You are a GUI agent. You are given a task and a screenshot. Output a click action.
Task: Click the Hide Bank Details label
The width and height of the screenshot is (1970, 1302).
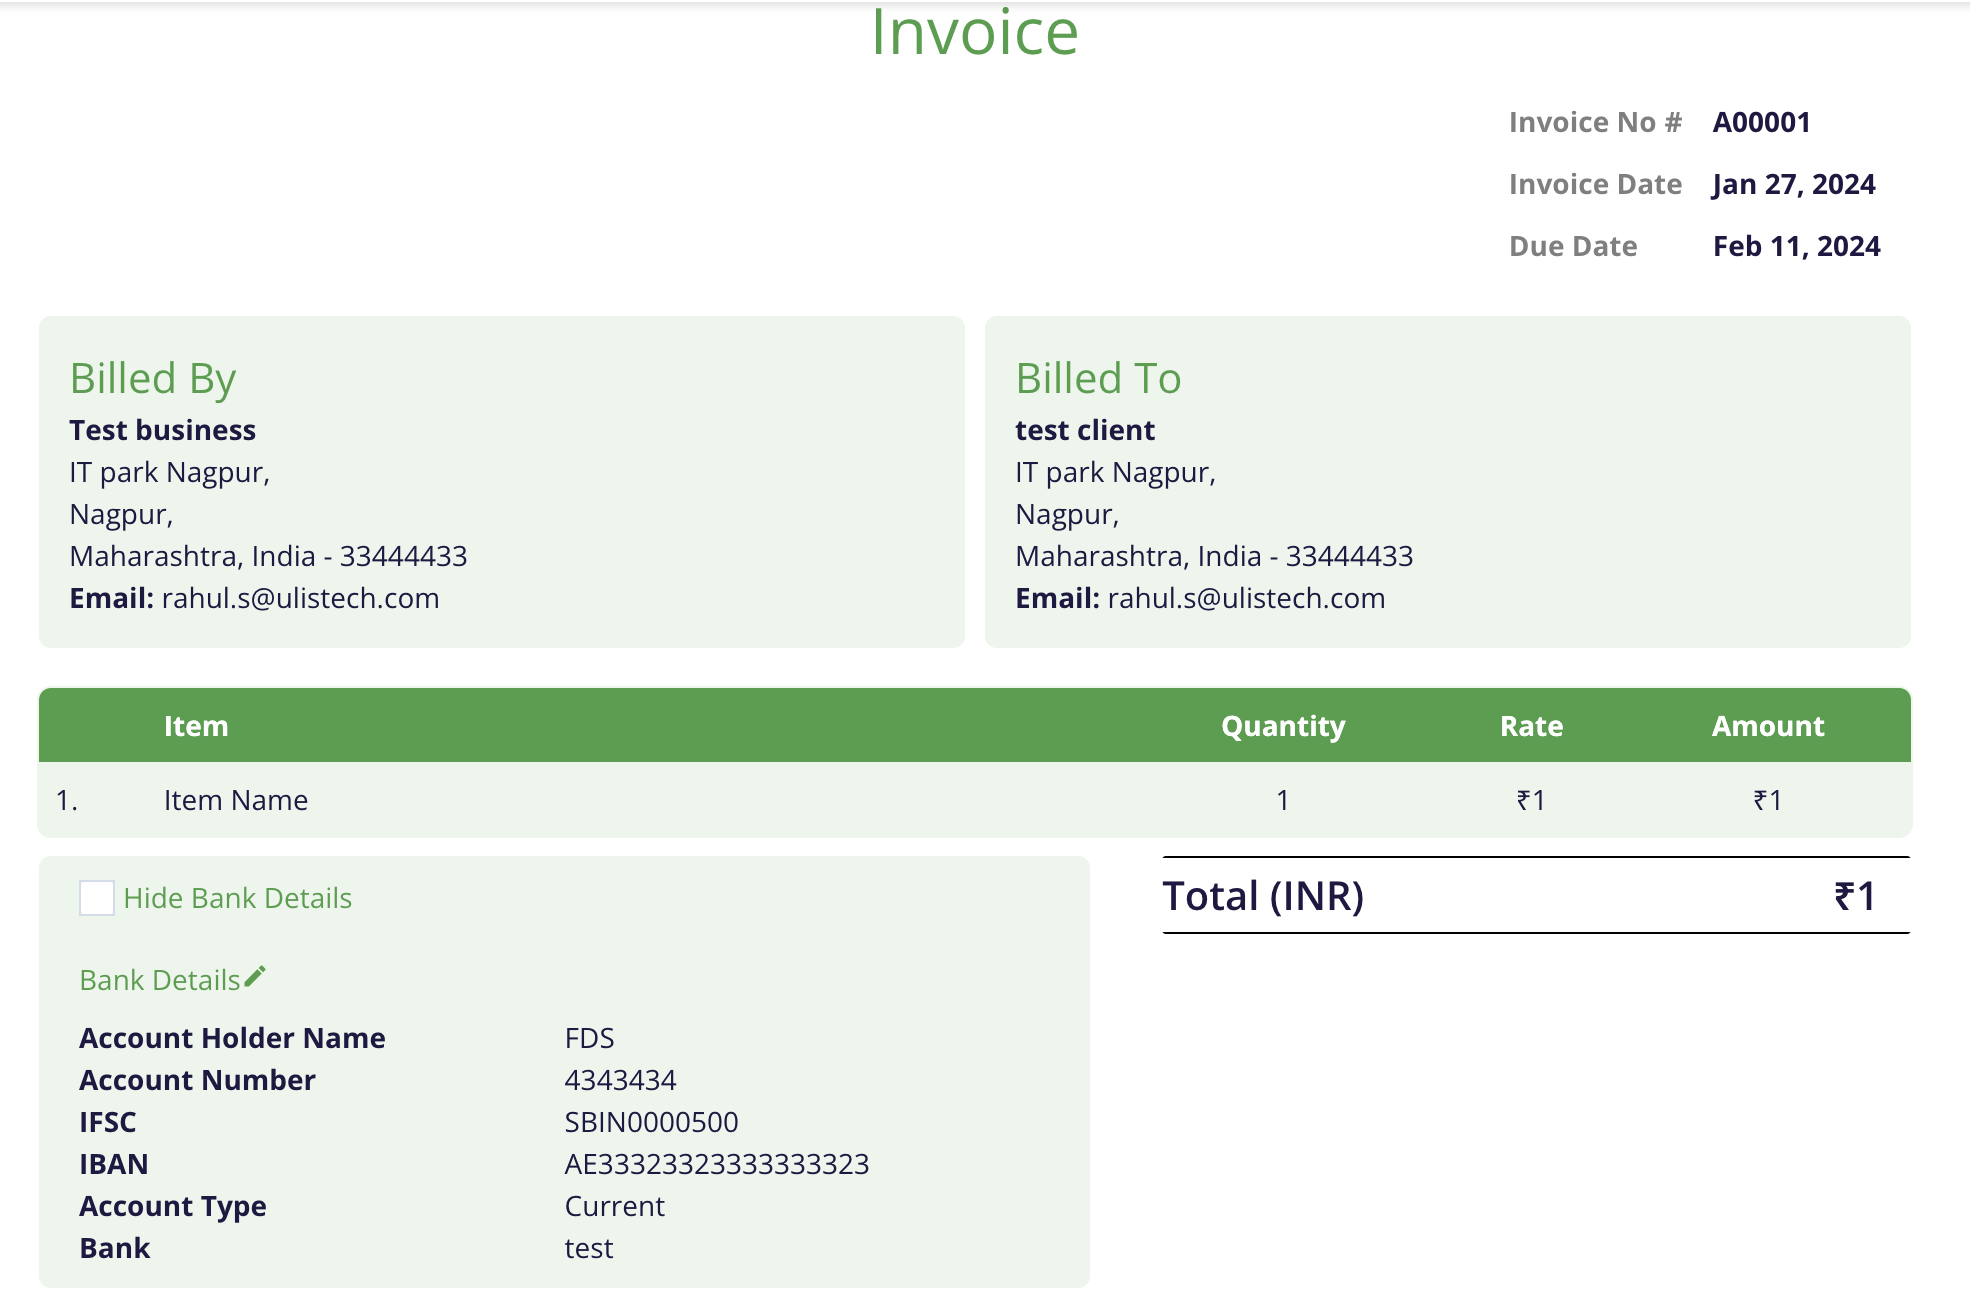238,898
